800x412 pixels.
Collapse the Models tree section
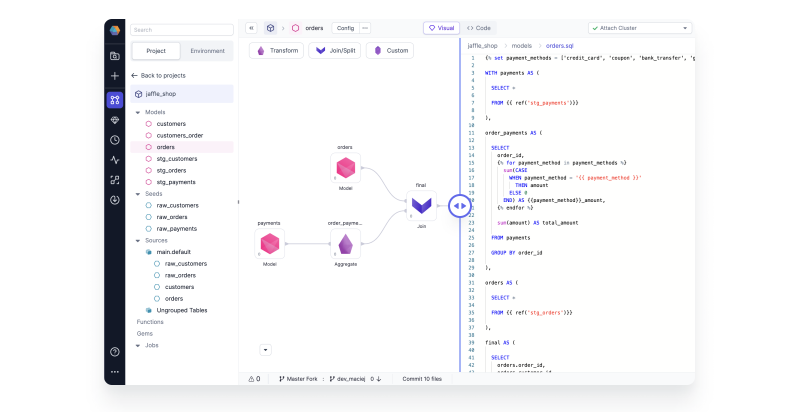click(137, 112)
